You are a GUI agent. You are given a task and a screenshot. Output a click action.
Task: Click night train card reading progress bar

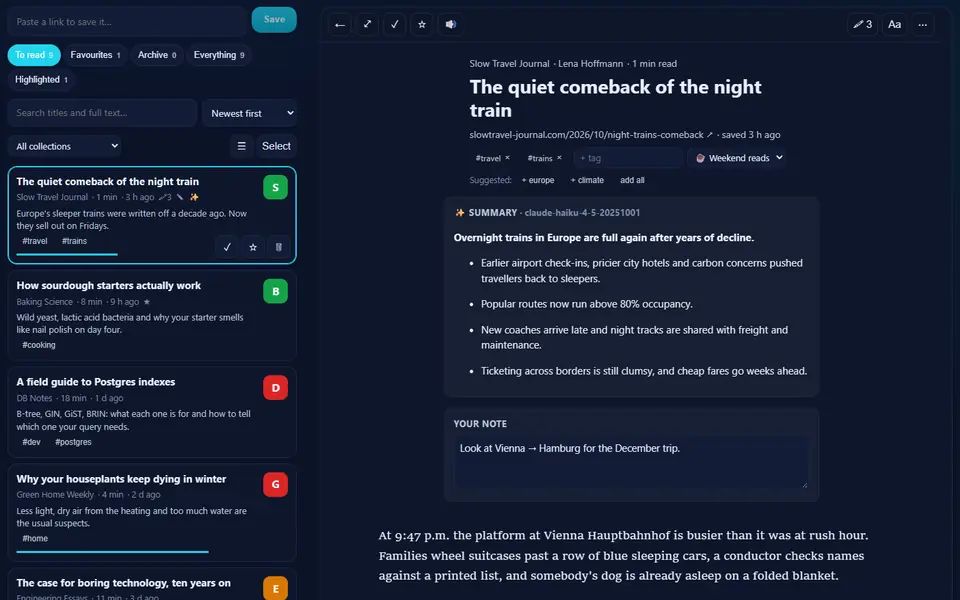tap(67, 254)
